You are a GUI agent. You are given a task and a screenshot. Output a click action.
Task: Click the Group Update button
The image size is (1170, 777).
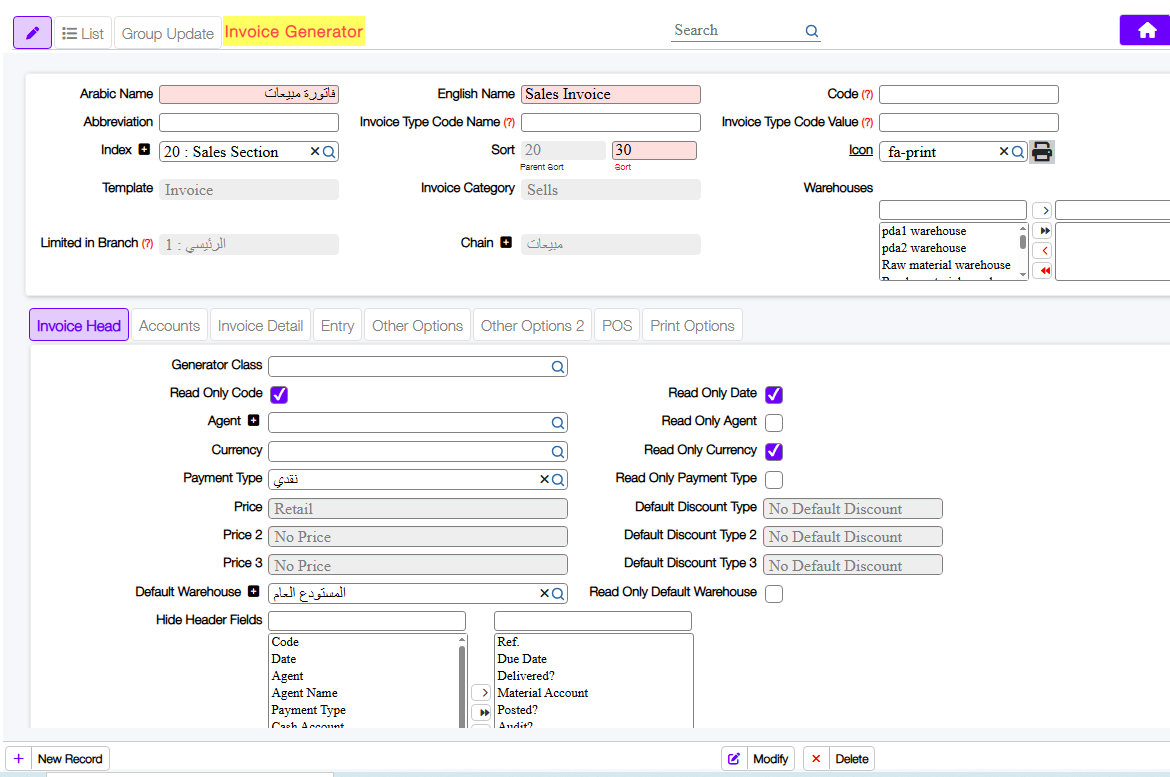coord(168,33)
